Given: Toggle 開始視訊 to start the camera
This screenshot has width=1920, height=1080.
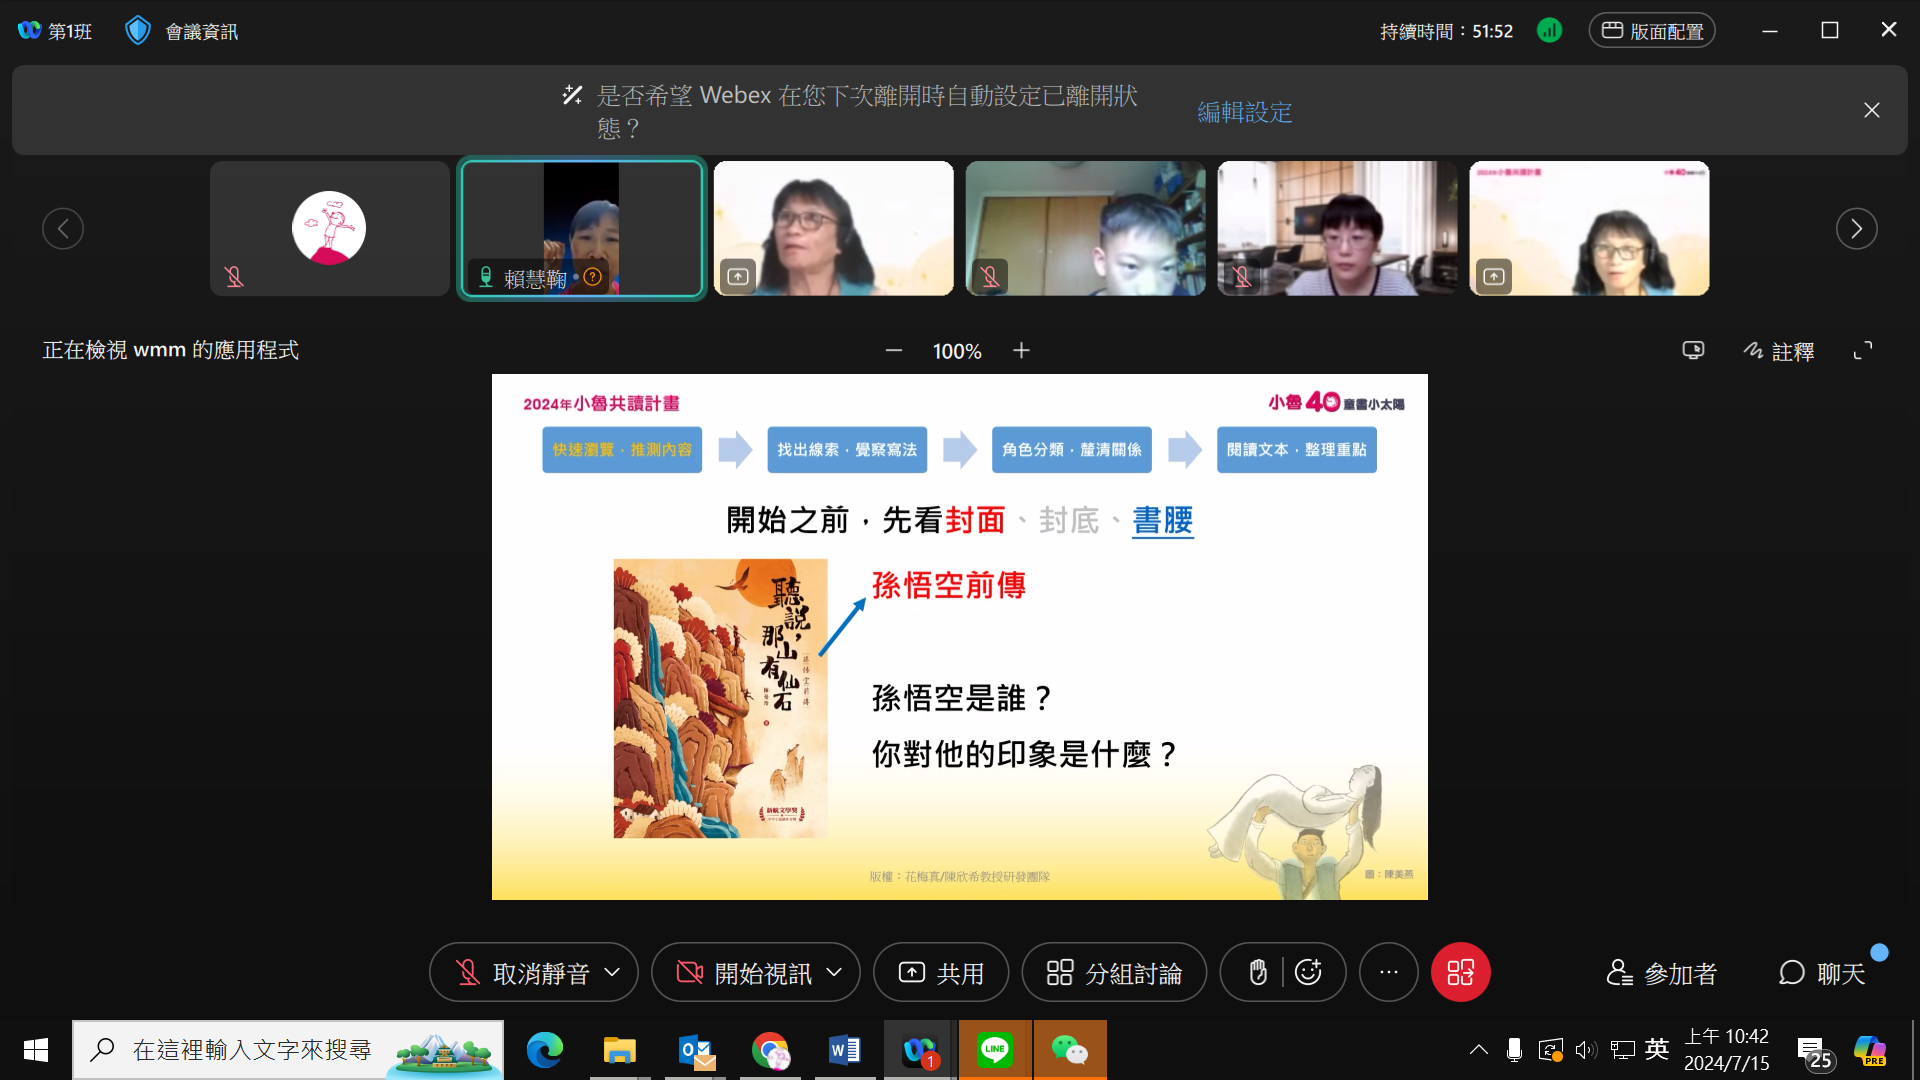Looking at the screenshot, I should click(744, 972).
